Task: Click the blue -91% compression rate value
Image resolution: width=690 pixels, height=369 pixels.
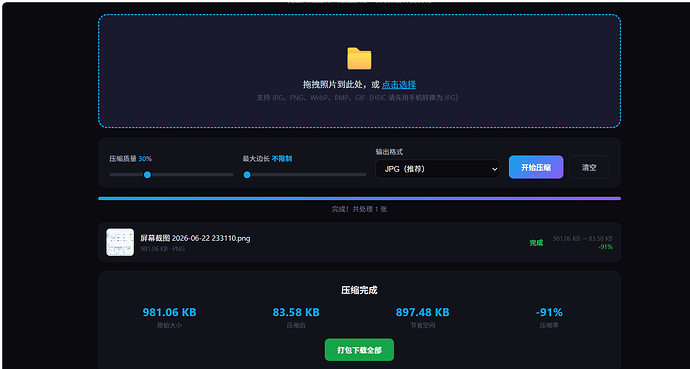Action: click(x=549, y=312)
